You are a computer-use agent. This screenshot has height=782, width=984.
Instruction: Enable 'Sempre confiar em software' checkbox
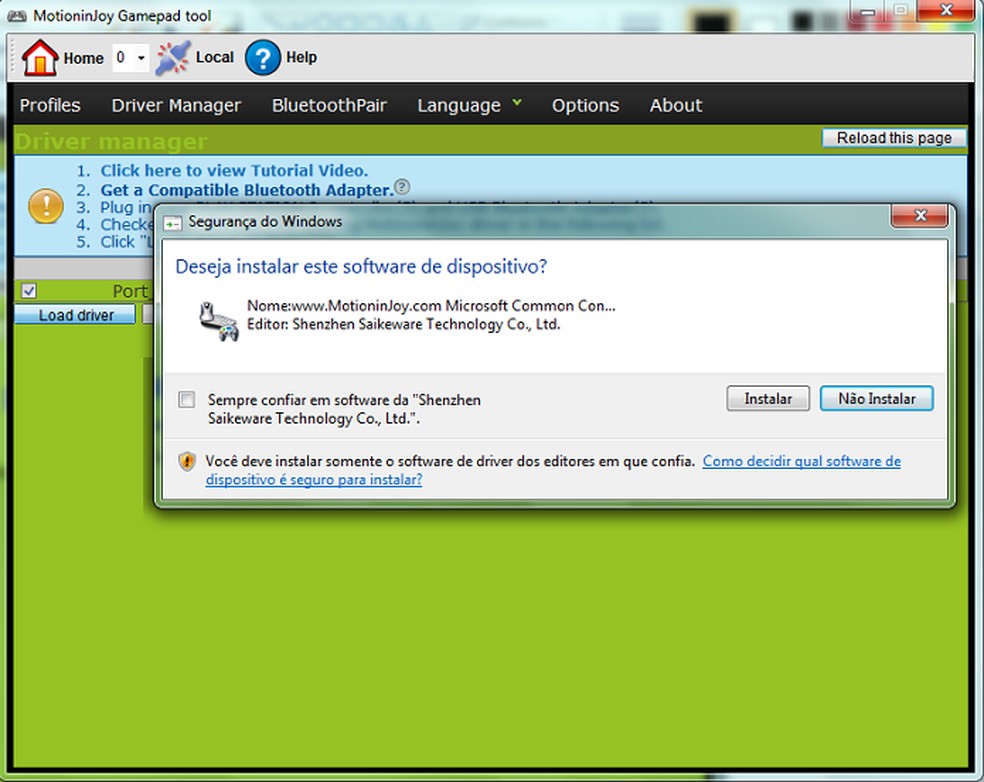tap(186, 400)
